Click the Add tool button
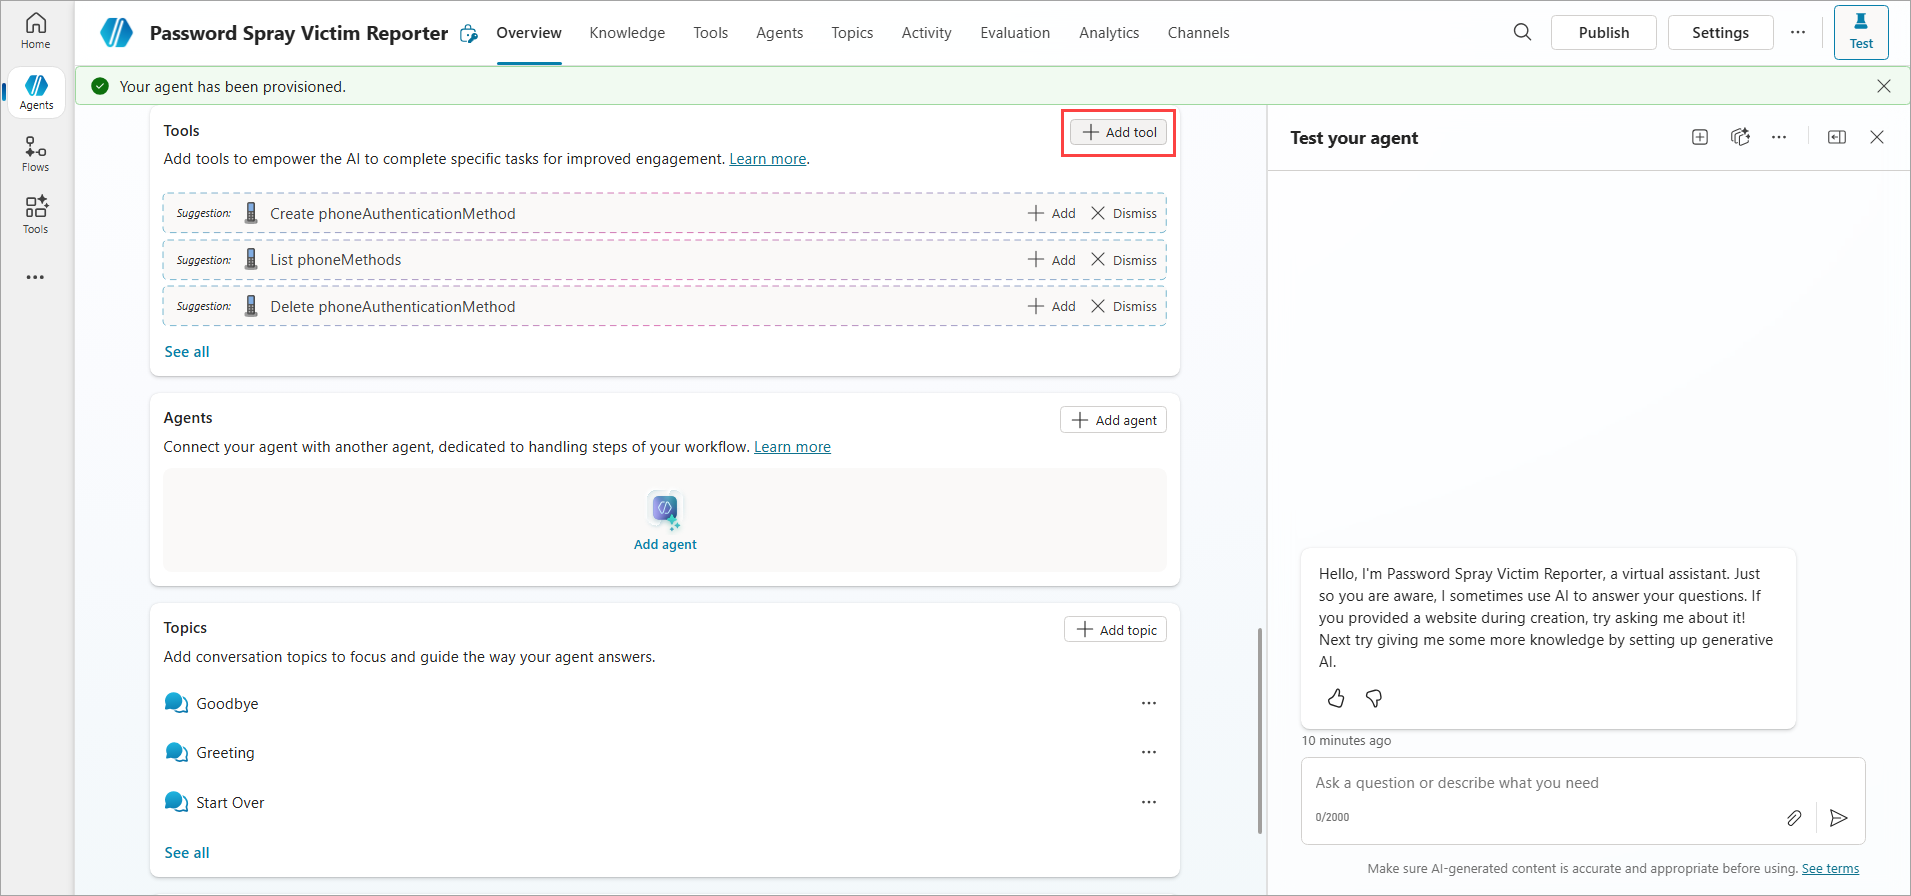 point(1119,132)
